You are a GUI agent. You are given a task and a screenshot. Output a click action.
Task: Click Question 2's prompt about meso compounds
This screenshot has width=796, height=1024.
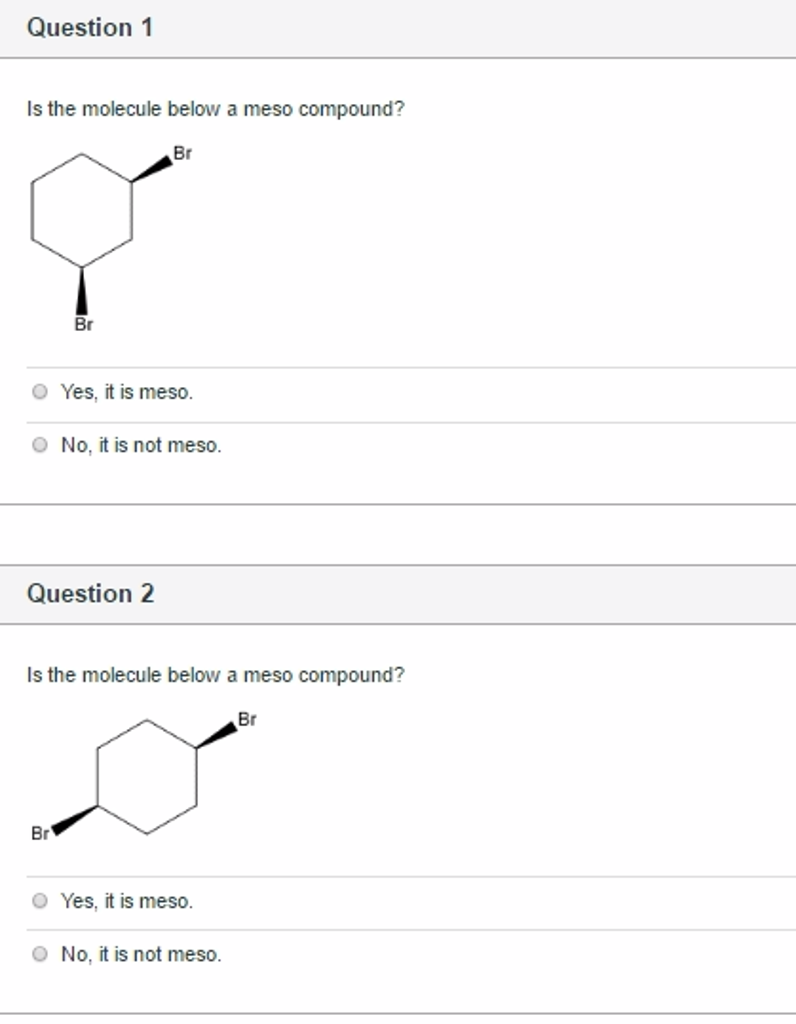(x=214, y=674)
